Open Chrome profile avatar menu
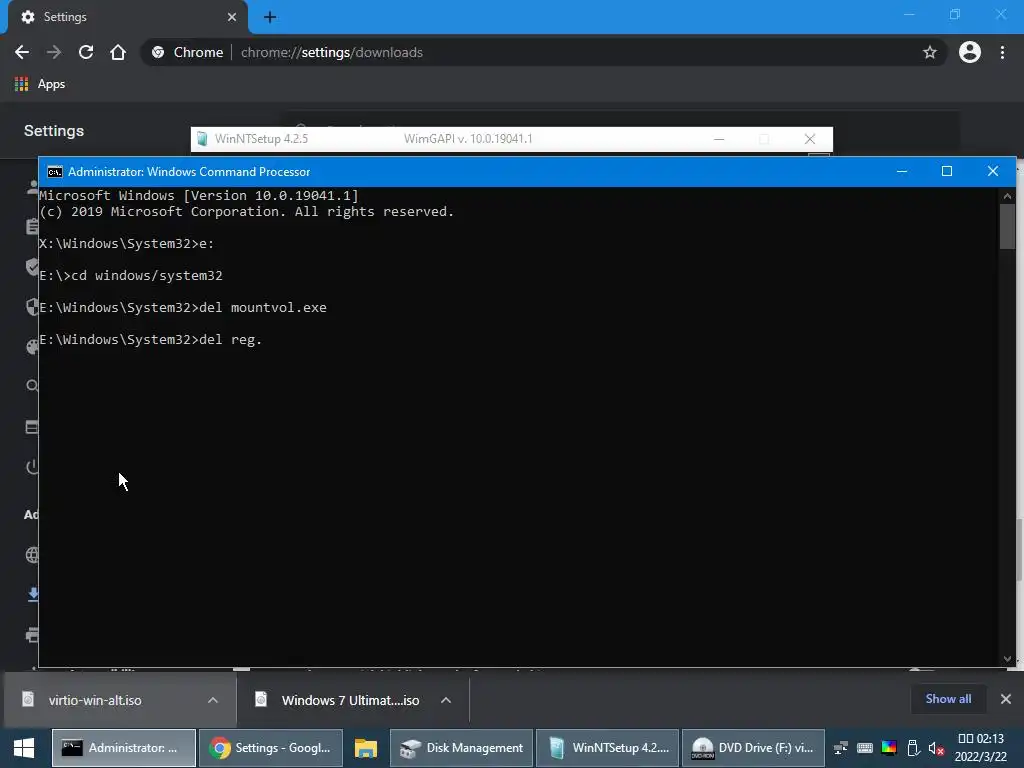This screenshot has width=1024, height=768. pos(970,52)
